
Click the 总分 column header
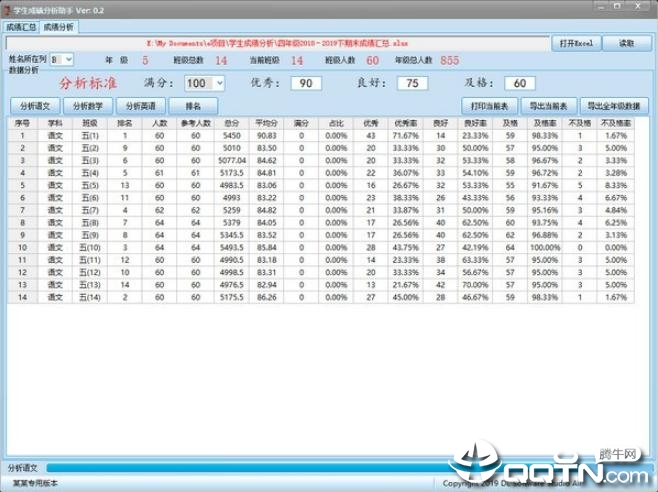click(x=232, y=123)
